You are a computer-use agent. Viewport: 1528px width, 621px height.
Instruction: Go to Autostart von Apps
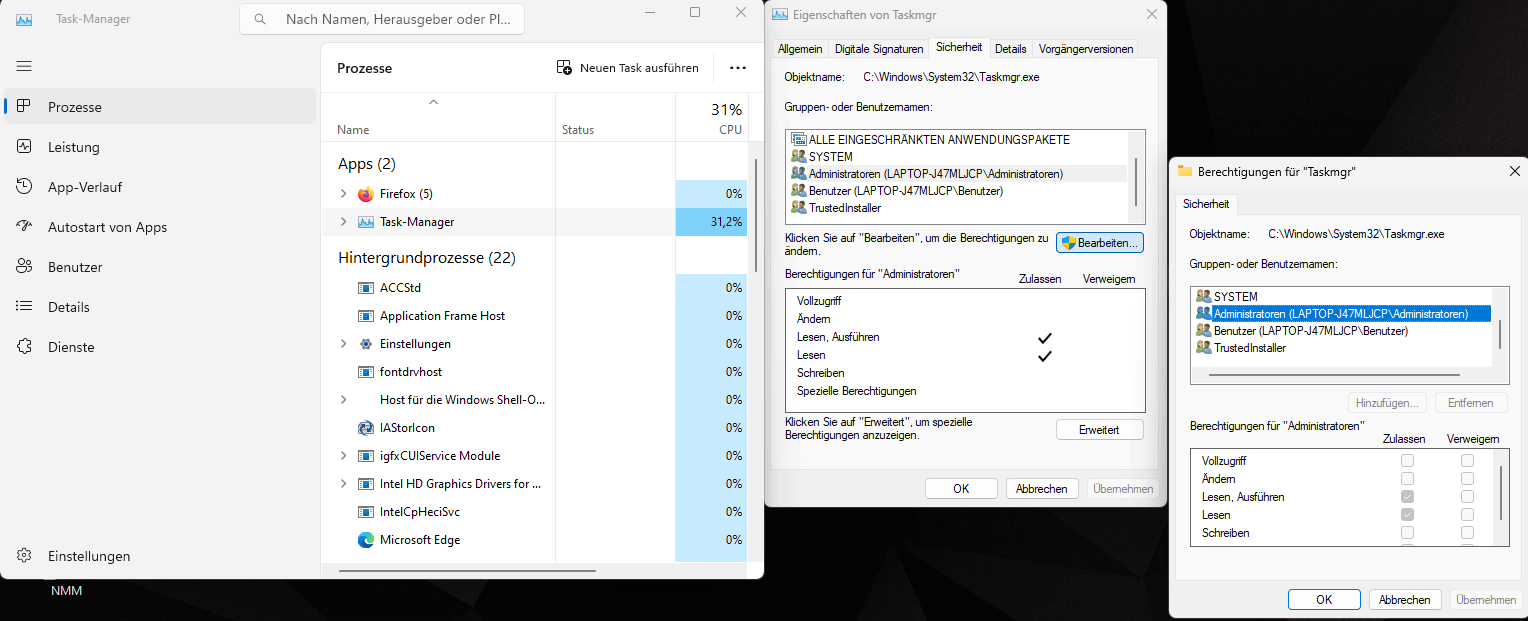(x=160, y=227)
